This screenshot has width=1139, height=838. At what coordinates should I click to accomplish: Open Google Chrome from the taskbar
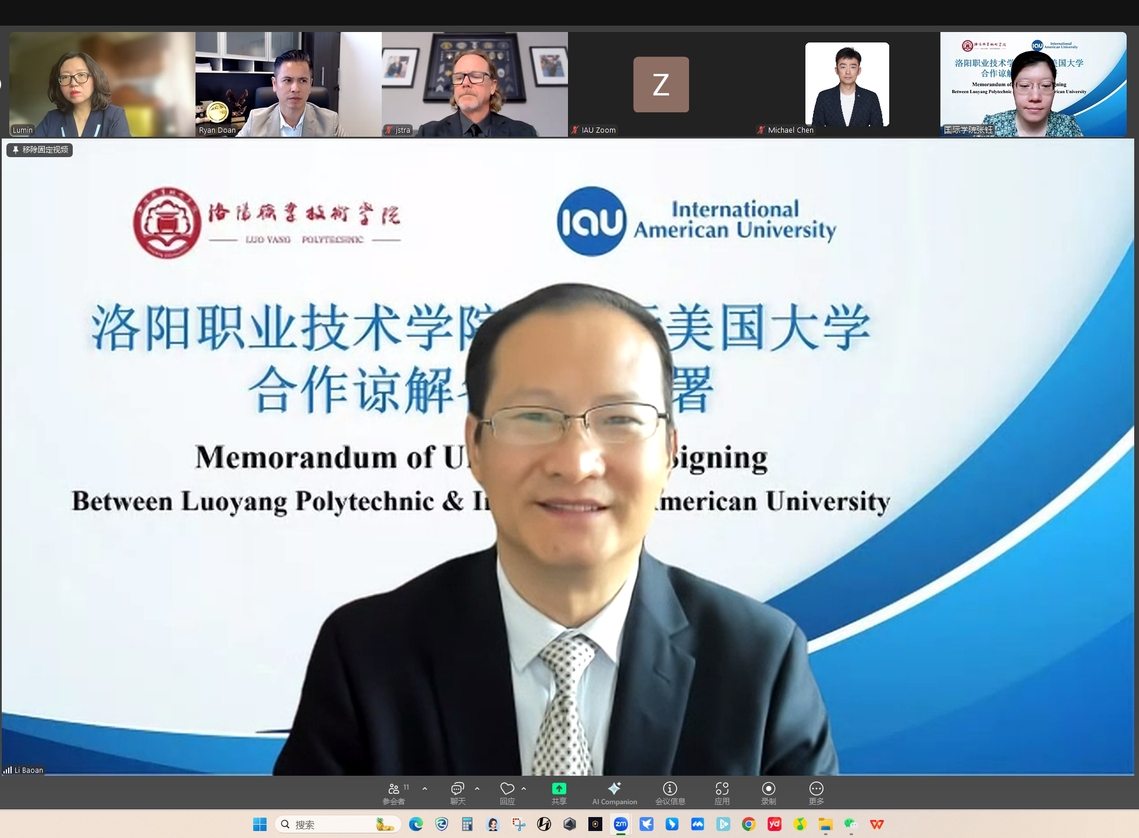tap(748, 824)
